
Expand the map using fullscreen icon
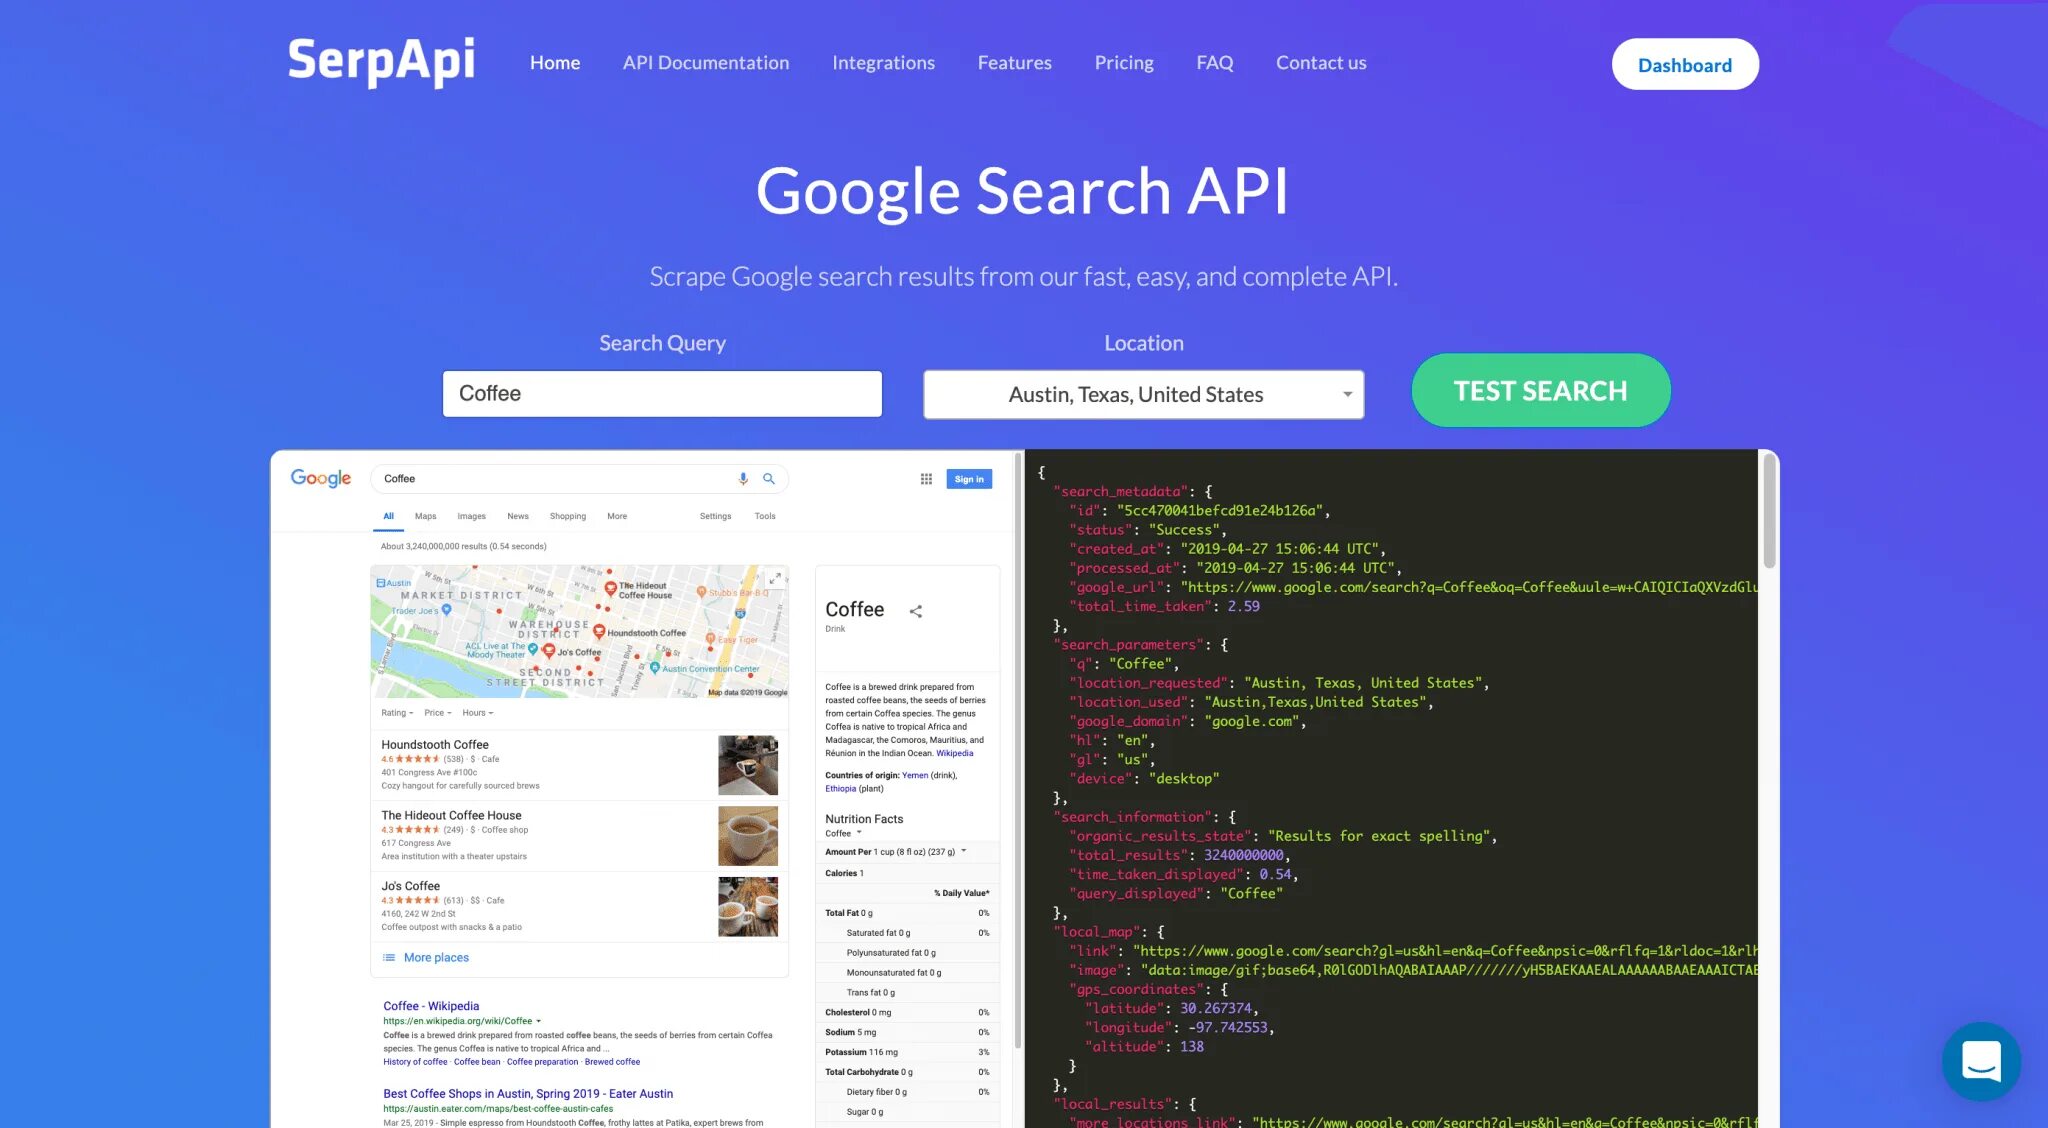[x=775, y=579]
